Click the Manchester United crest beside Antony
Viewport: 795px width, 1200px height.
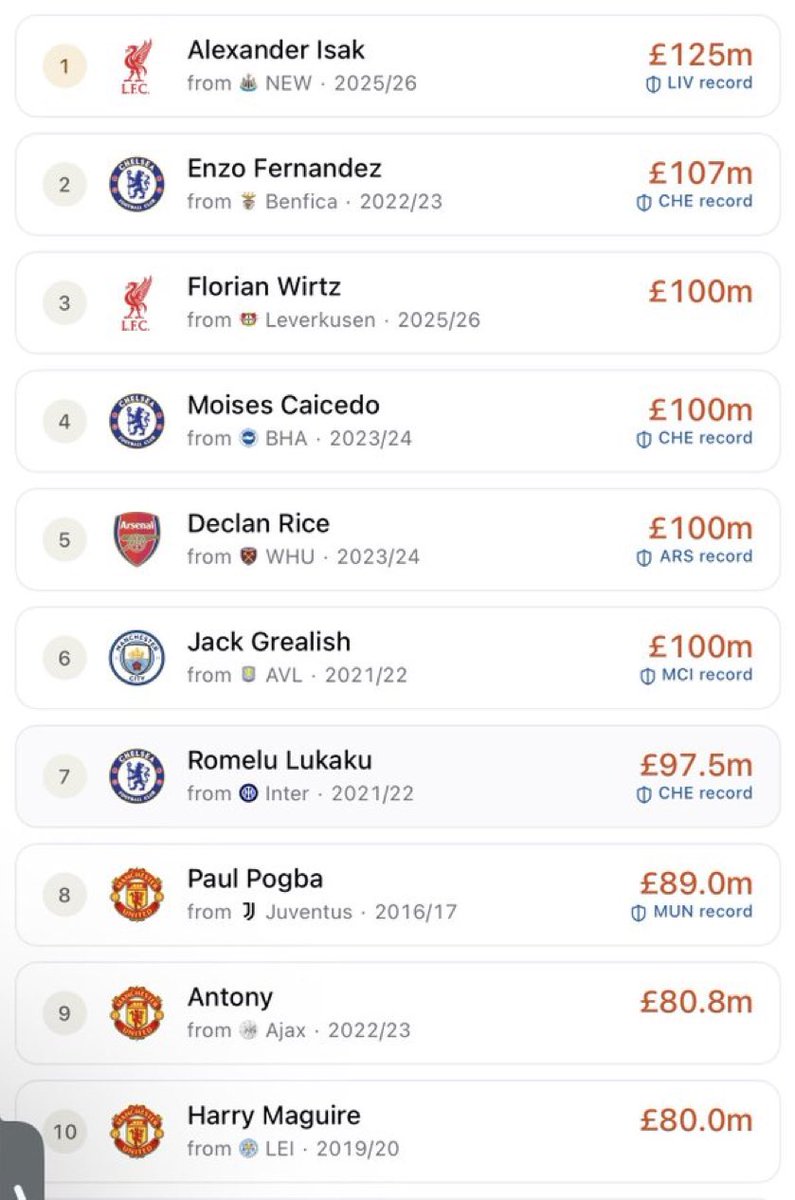click(137, 1013)
